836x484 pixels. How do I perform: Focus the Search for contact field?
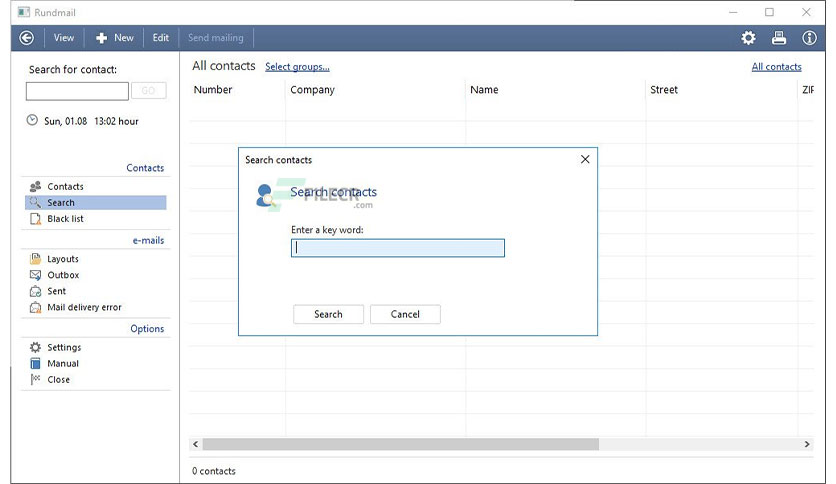(x=77, y=91)
